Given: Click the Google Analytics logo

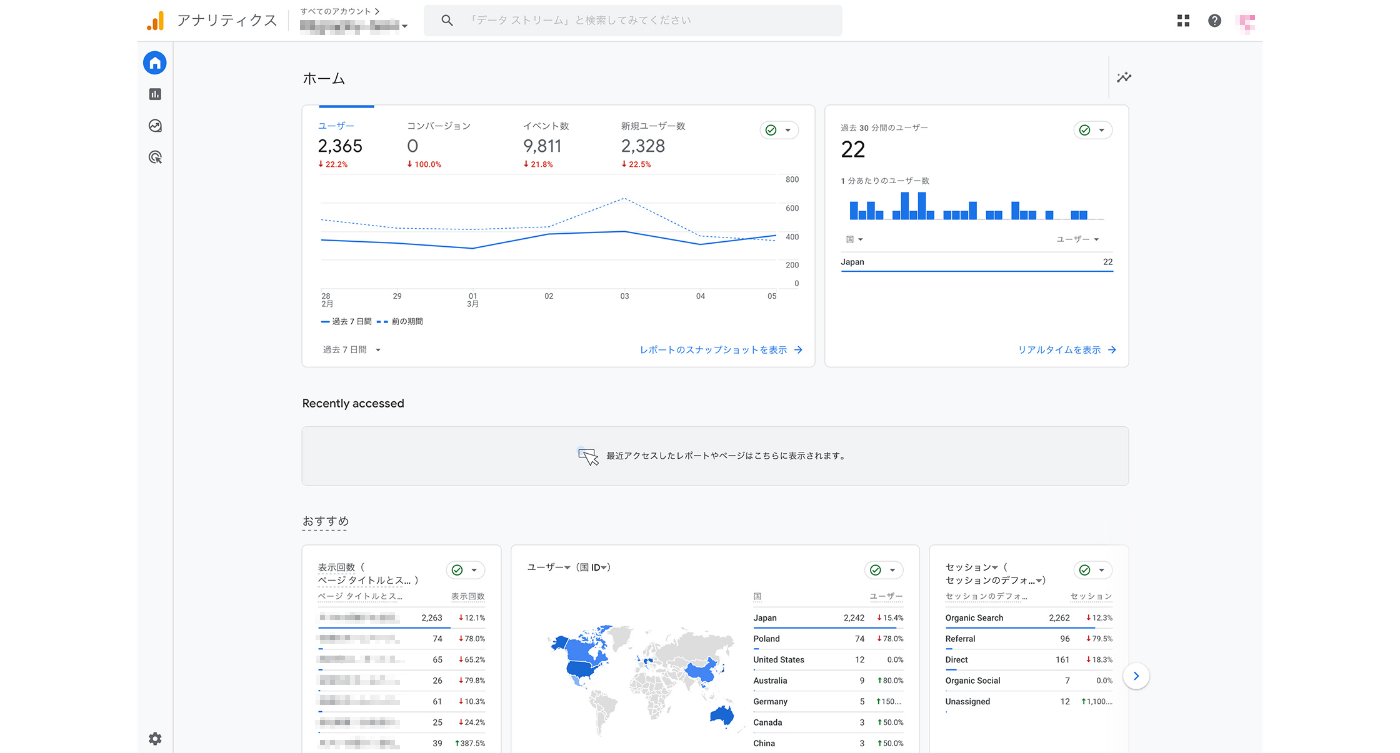Looking at the screenshot, I should tap(155, 20).
